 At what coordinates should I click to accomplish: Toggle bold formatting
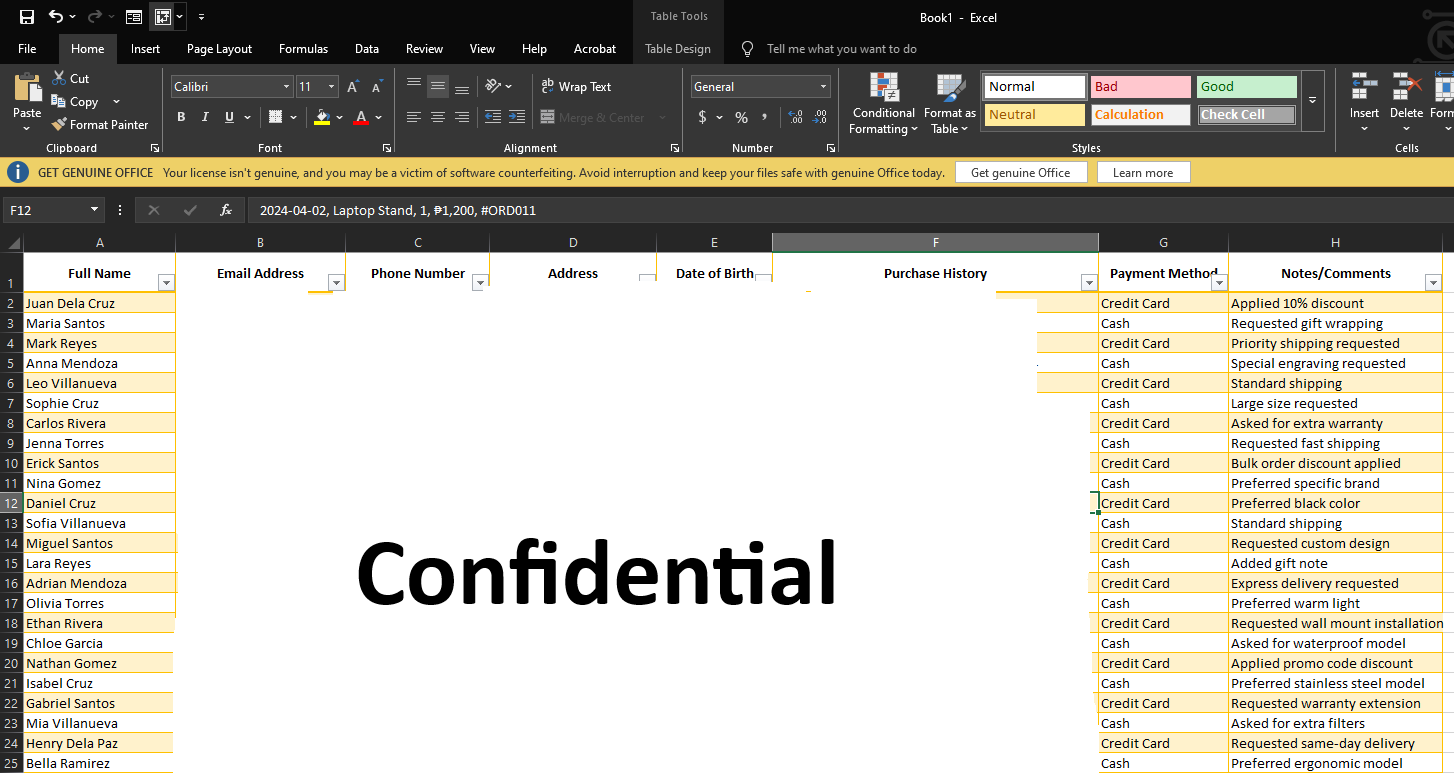point(181,117)
